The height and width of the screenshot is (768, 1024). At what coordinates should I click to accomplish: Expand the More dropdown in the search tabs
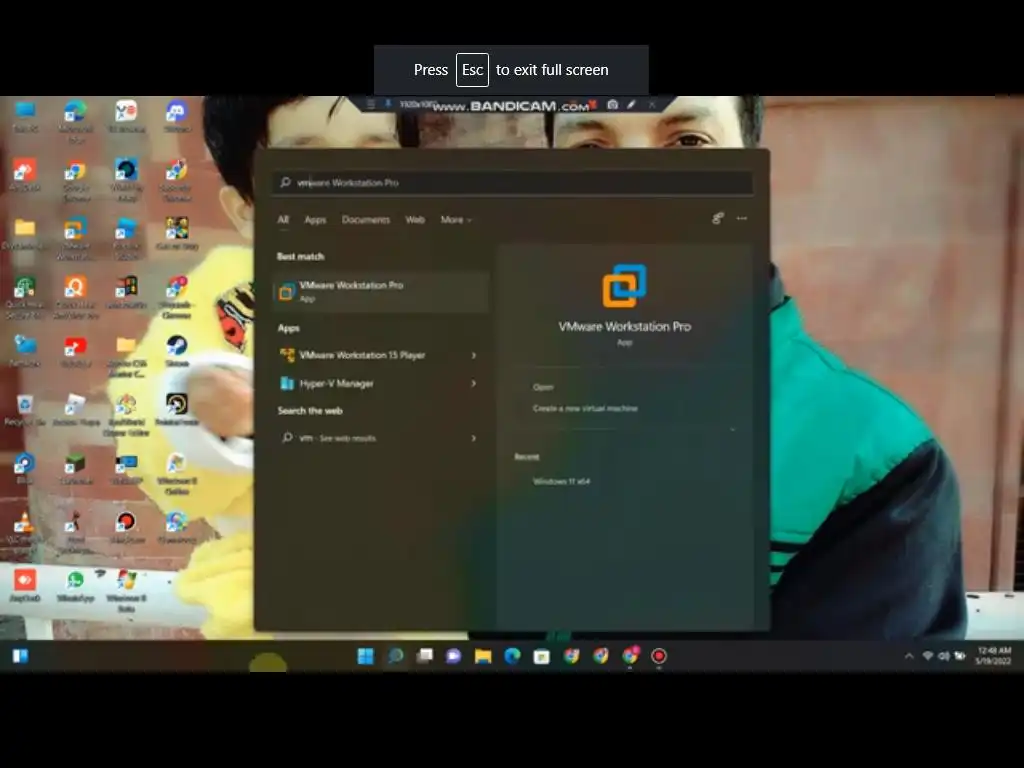(x=456, y=220)
